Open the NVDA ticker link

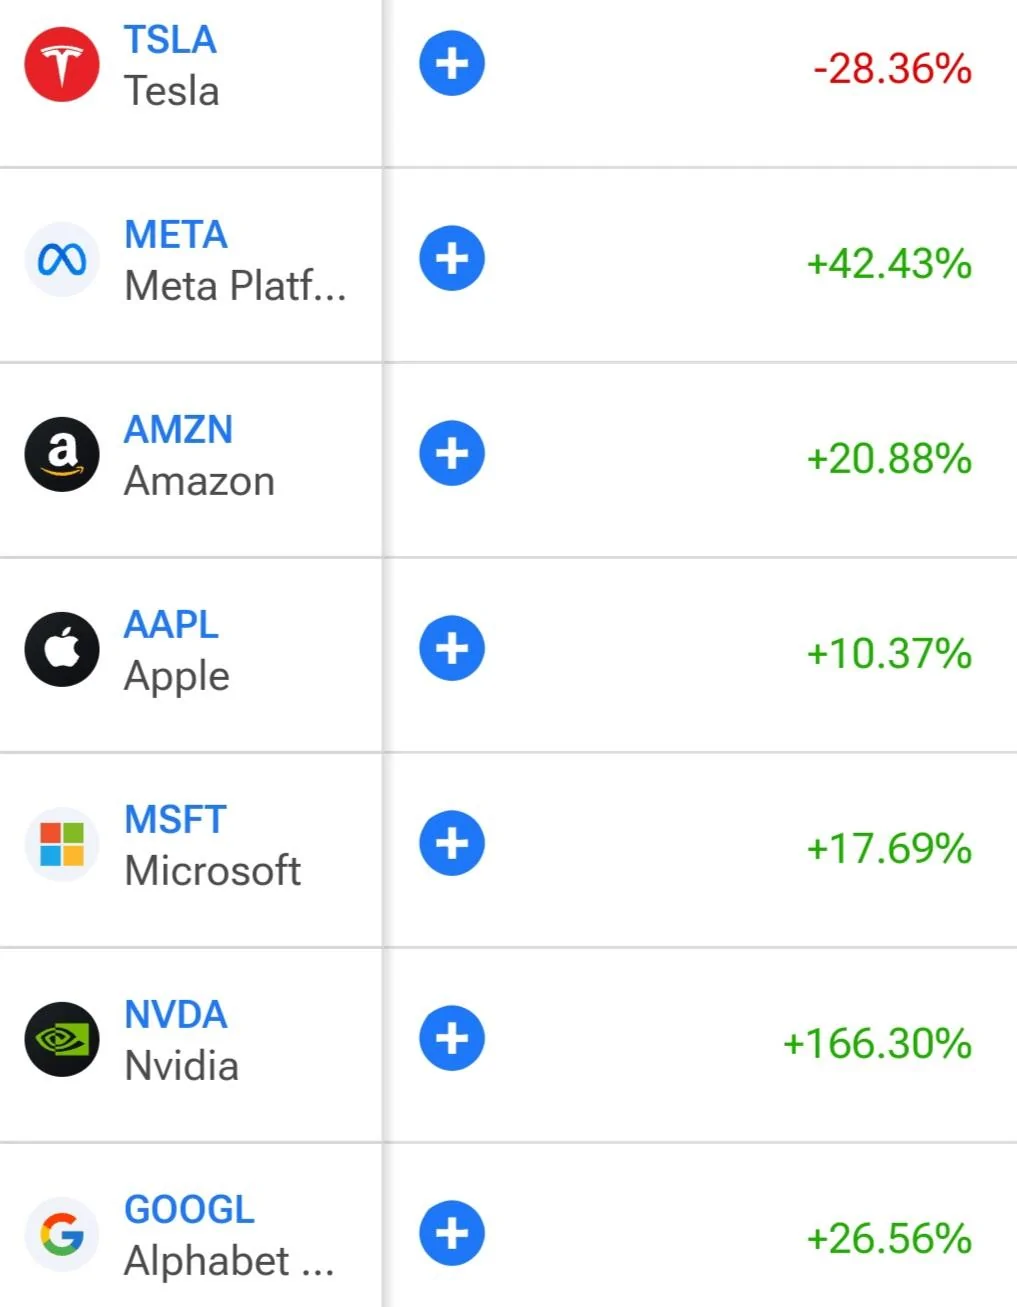(x=176, y=1014)
